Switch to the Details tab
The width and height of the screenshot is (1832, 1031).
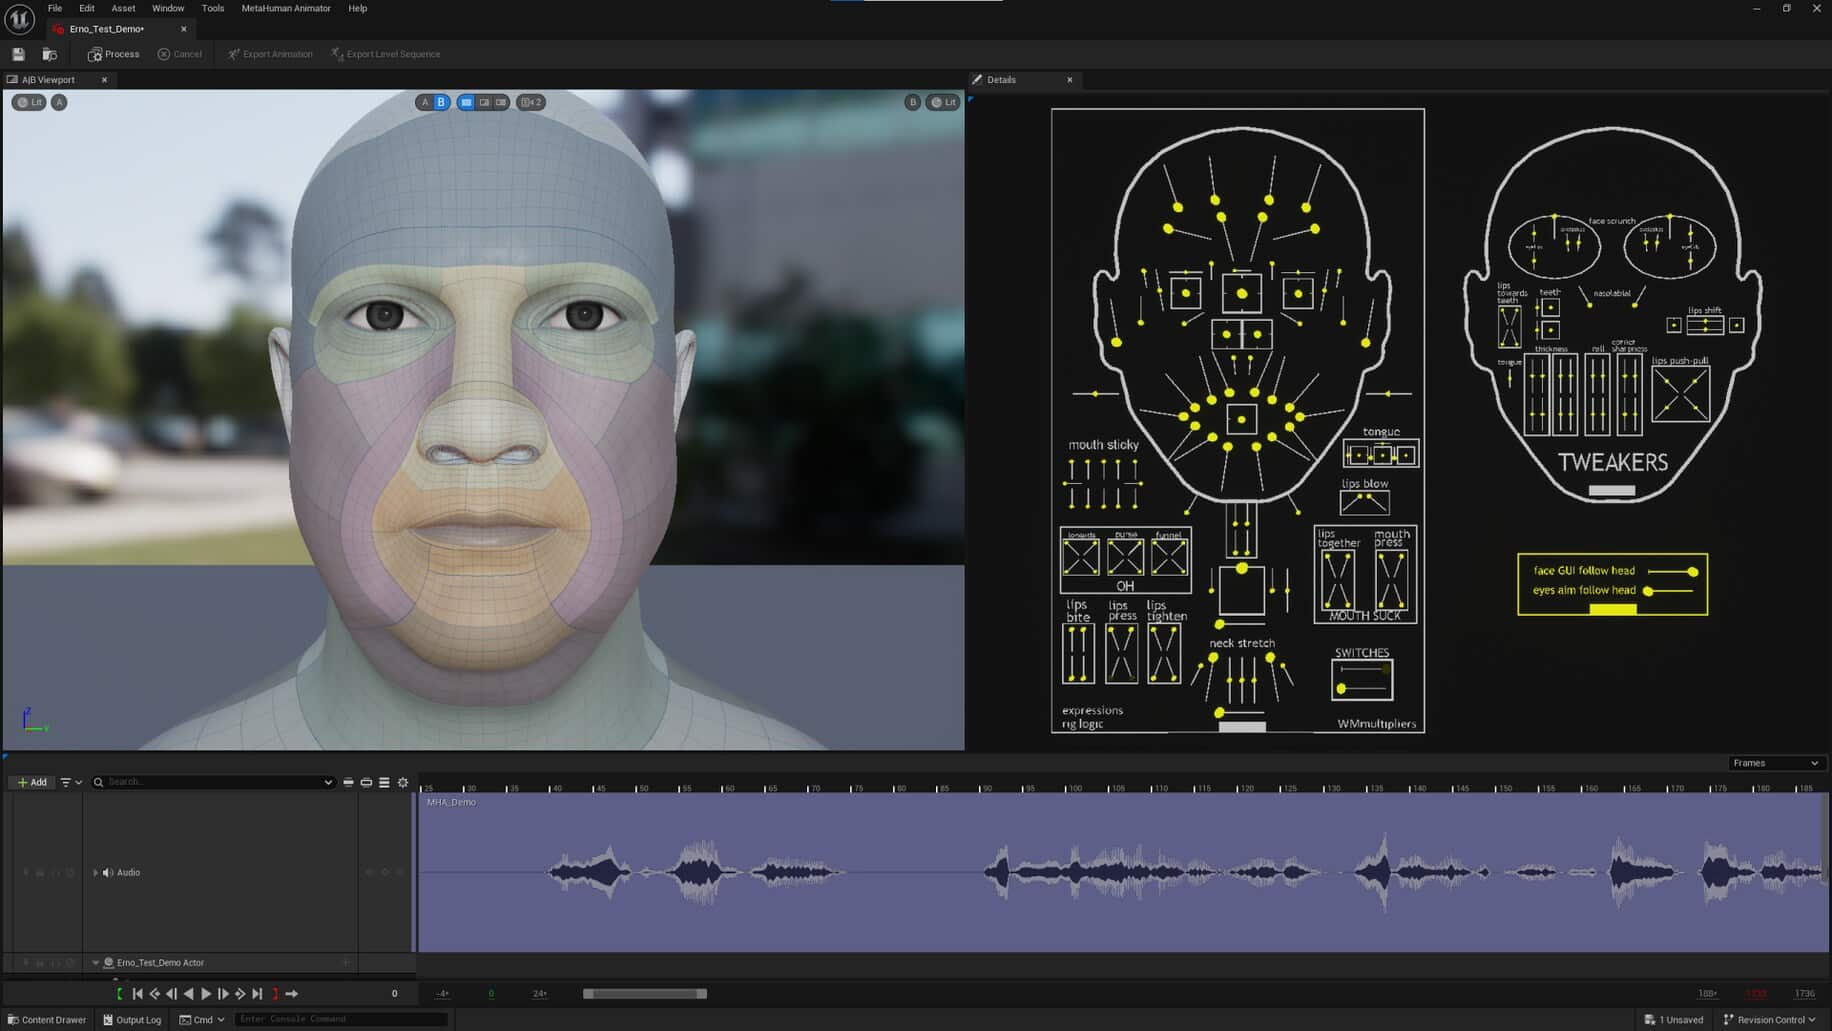[x=1000, y=79]
